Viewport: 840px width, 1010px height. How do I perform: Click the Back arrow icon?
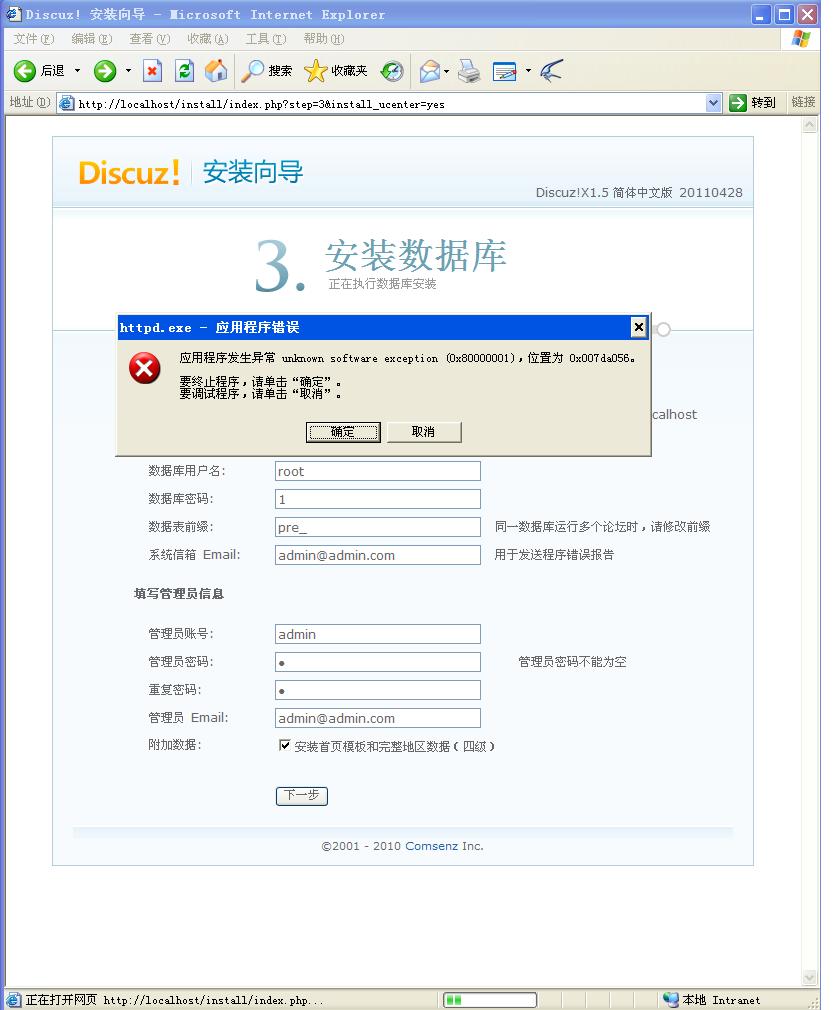pos(24,71)
